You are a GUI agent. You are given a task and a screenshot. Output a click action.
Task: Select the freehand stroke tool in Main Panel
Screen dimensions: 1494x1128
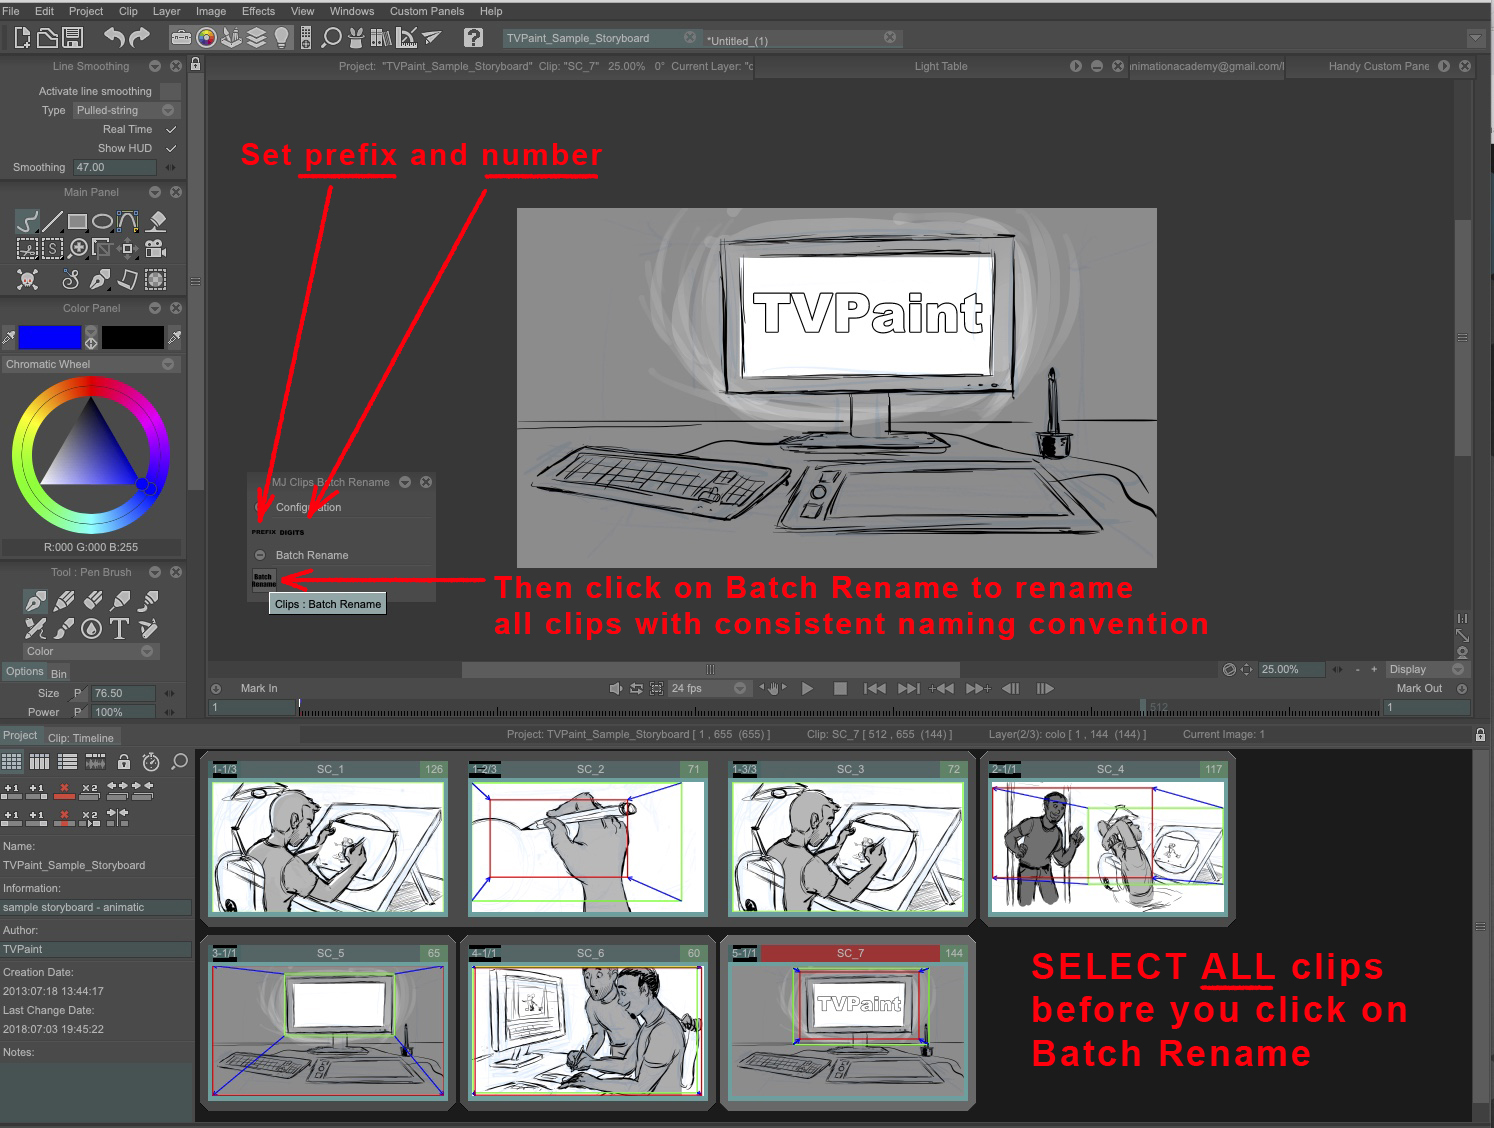click(x=27, y=221)
